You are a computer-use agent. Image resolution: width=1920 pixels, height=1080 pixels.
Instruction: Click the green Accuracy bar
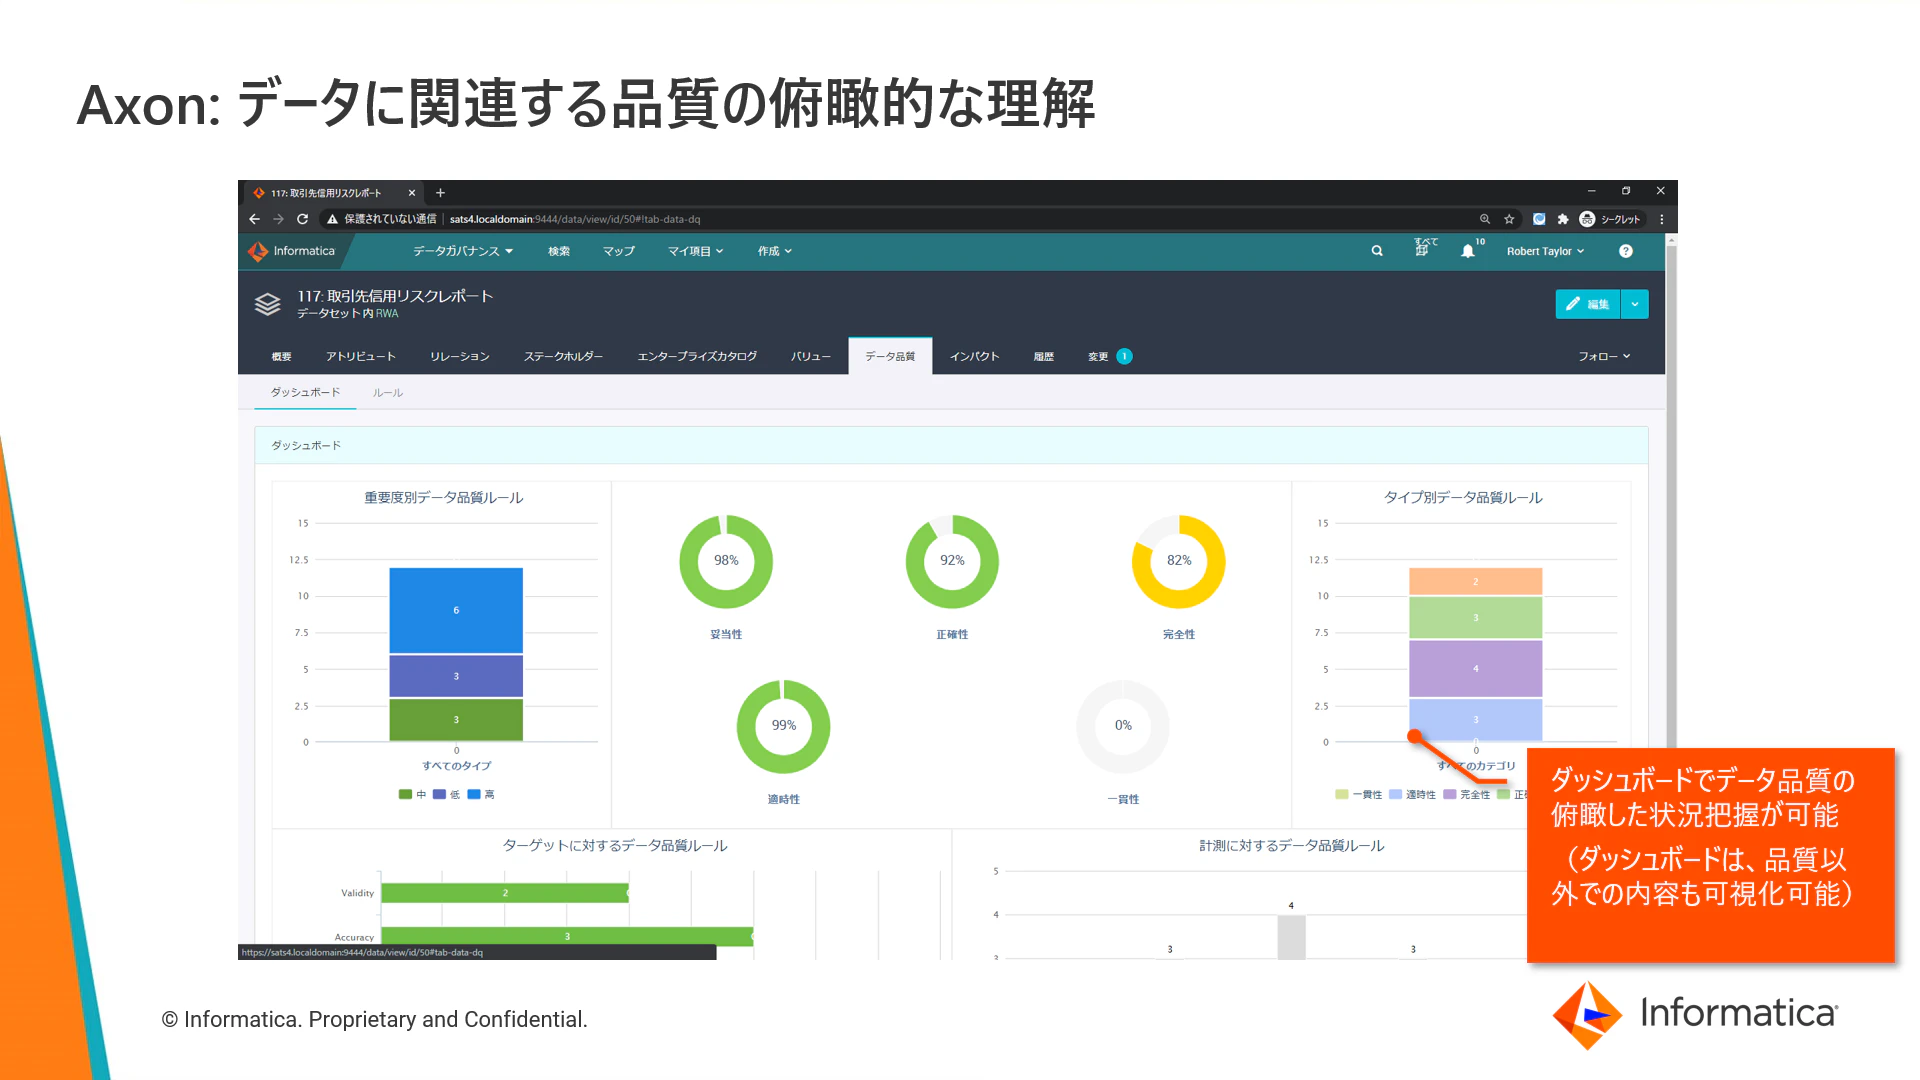click(567, 937)
